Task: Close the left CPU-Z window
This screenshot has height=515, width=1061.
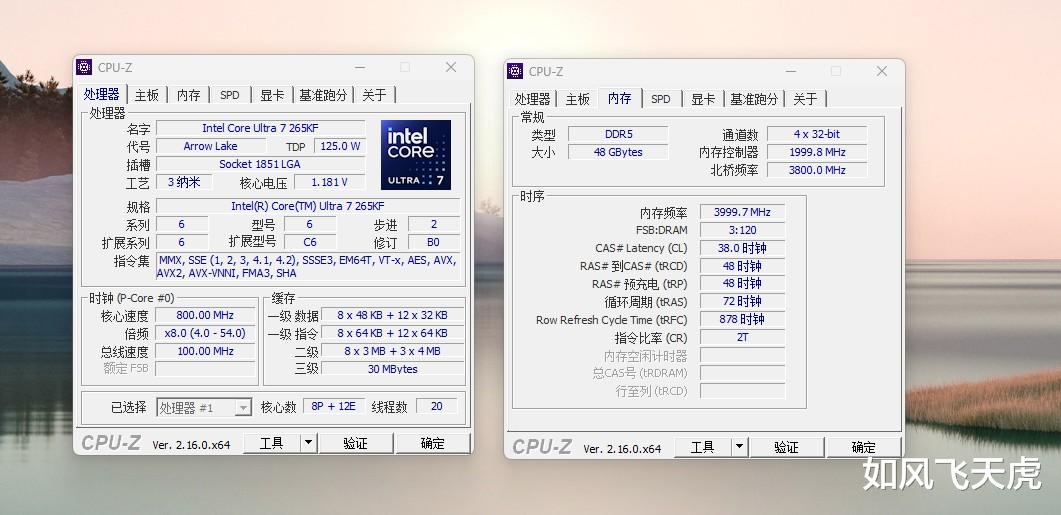Action: (451, 67)
